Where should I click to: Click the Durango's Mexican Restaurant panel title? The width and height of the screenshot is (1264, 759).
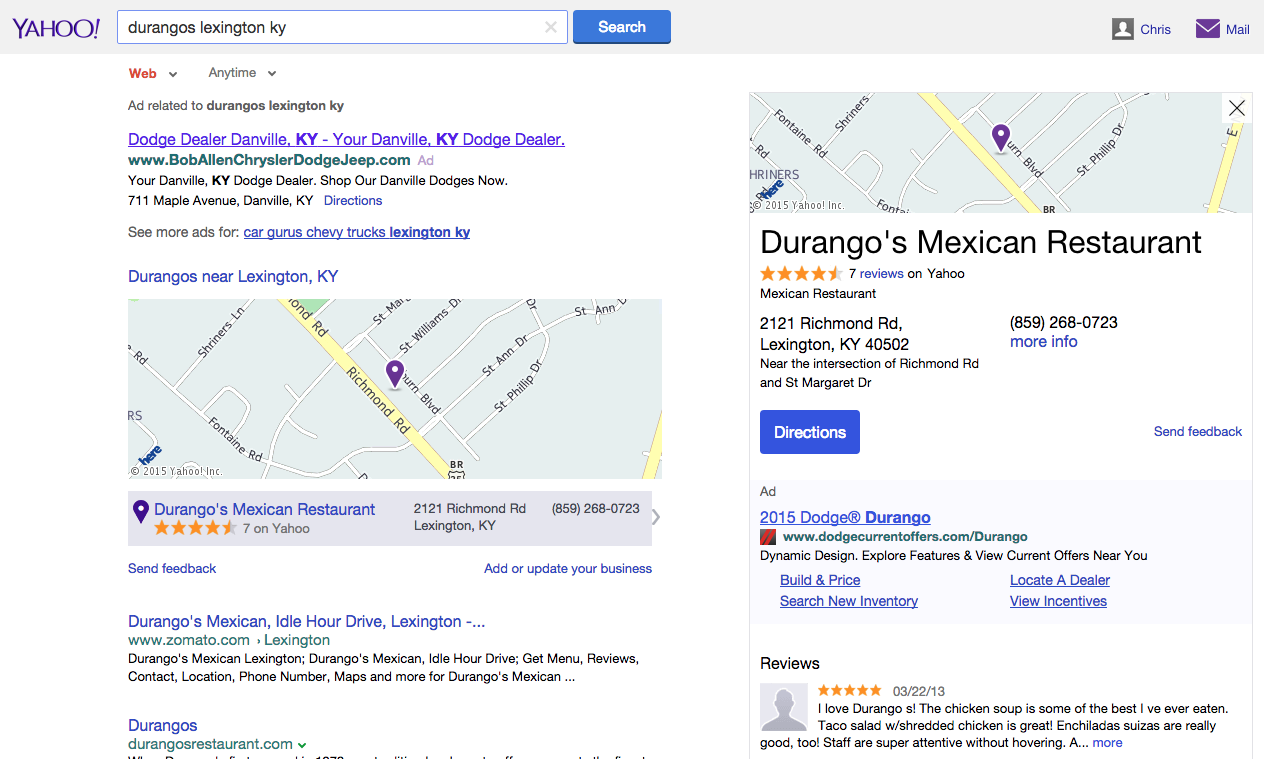coord(981,242)
